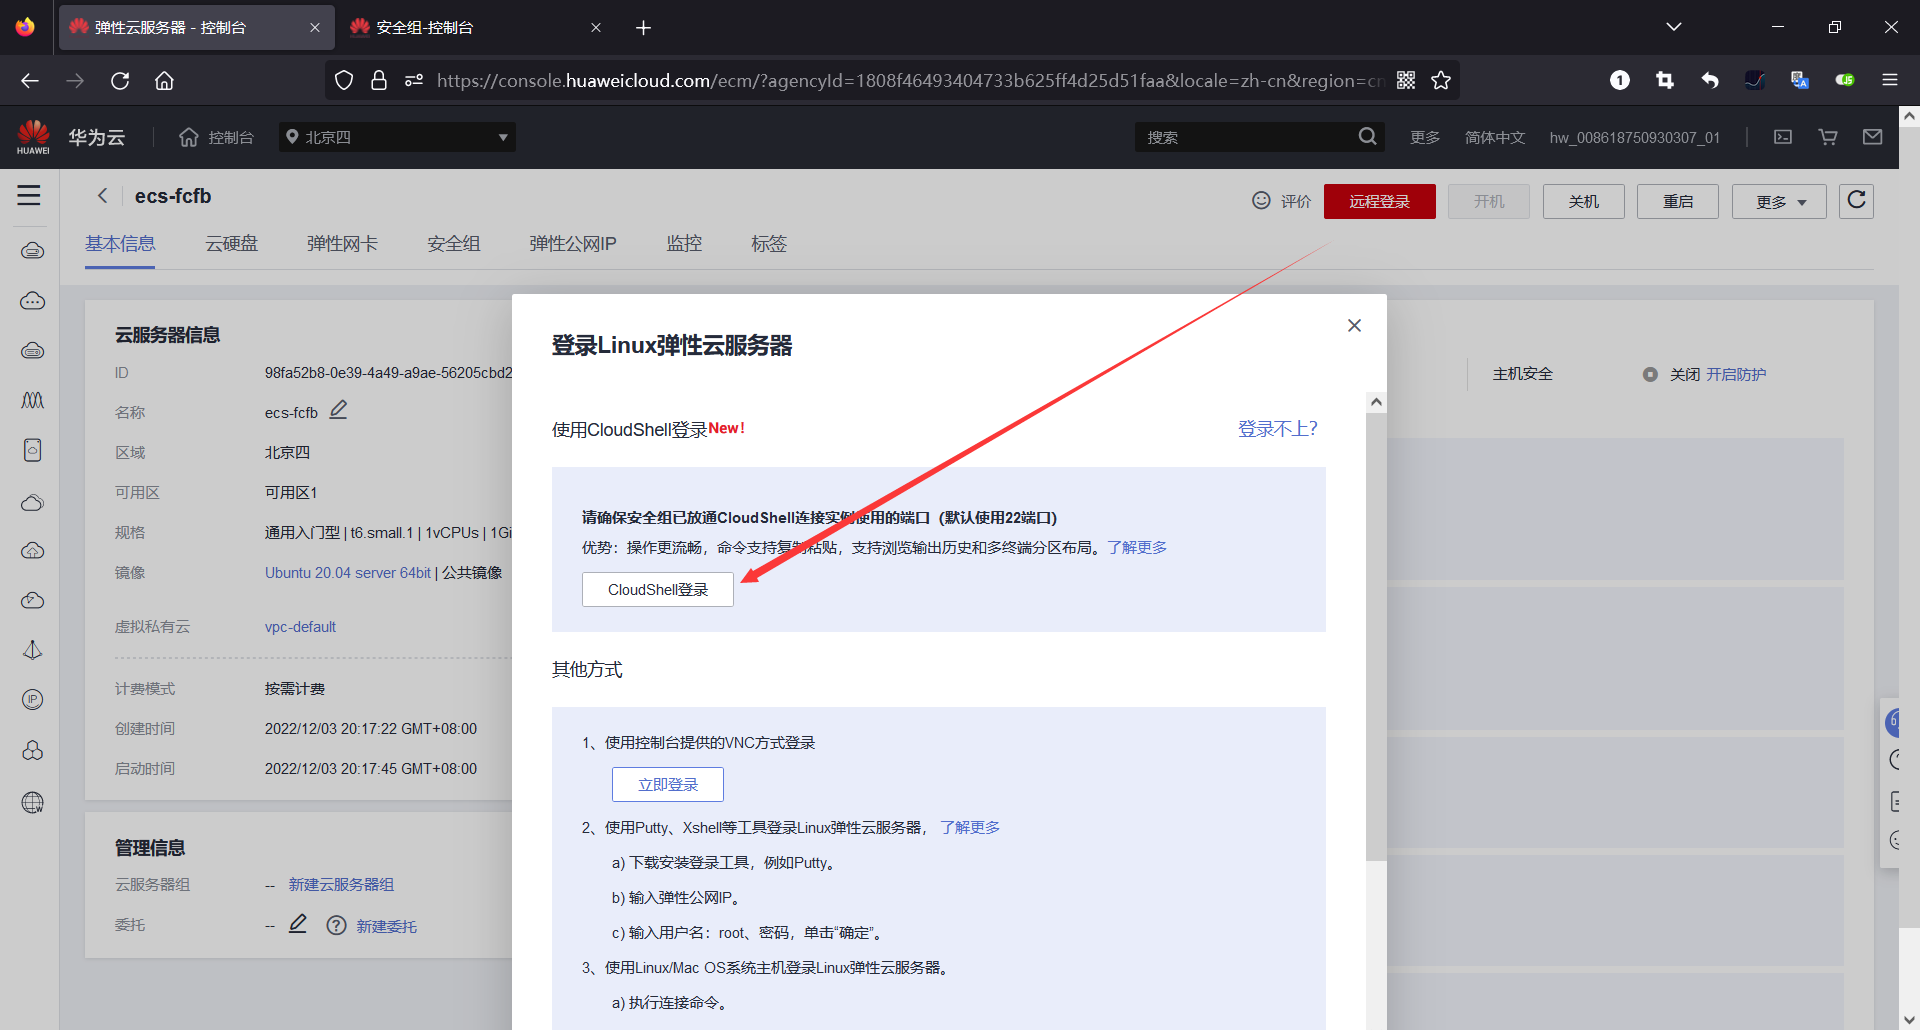Viewport: 1920px width, 1030px height.
Task: Open the hamburger service list menu
Action: [x=29, y=196]
